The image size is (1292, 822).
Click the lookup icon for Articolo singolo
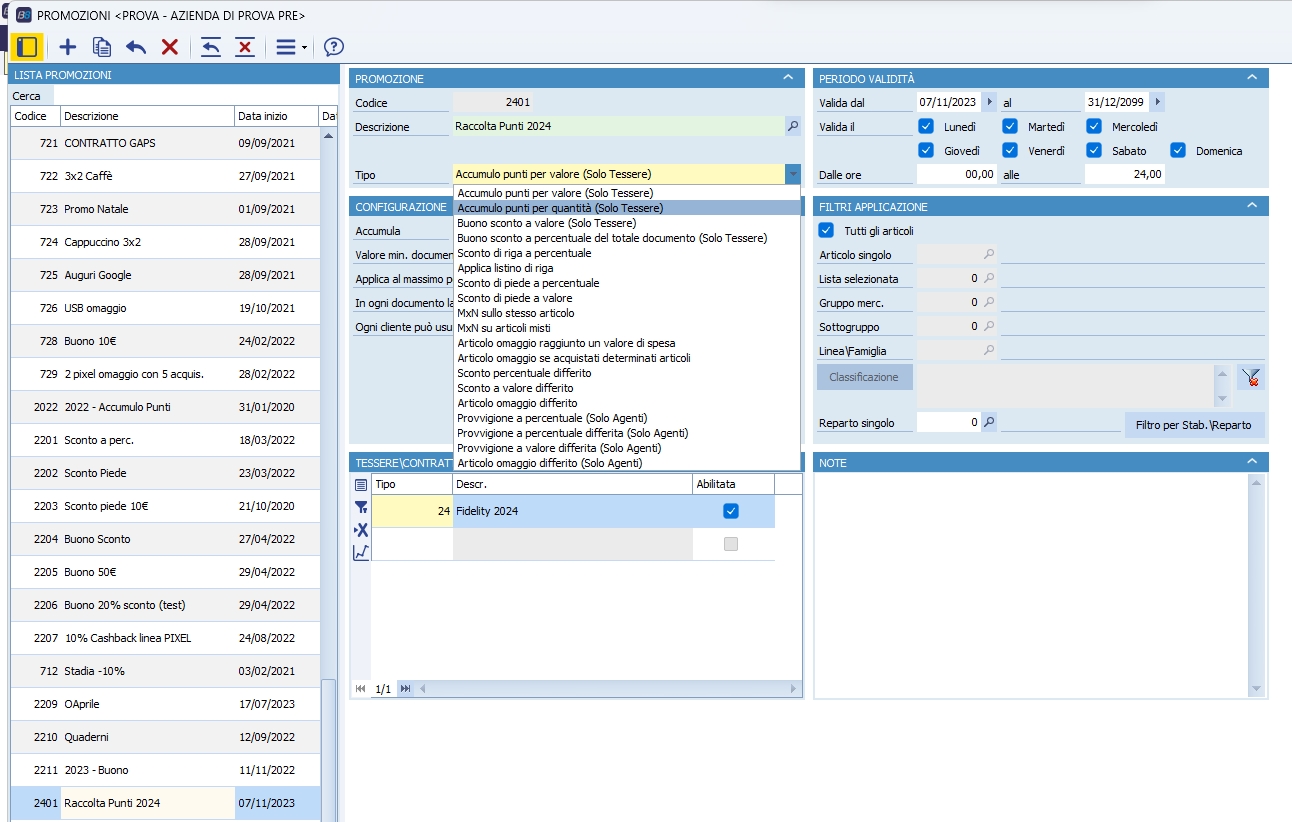coord(989,254)
